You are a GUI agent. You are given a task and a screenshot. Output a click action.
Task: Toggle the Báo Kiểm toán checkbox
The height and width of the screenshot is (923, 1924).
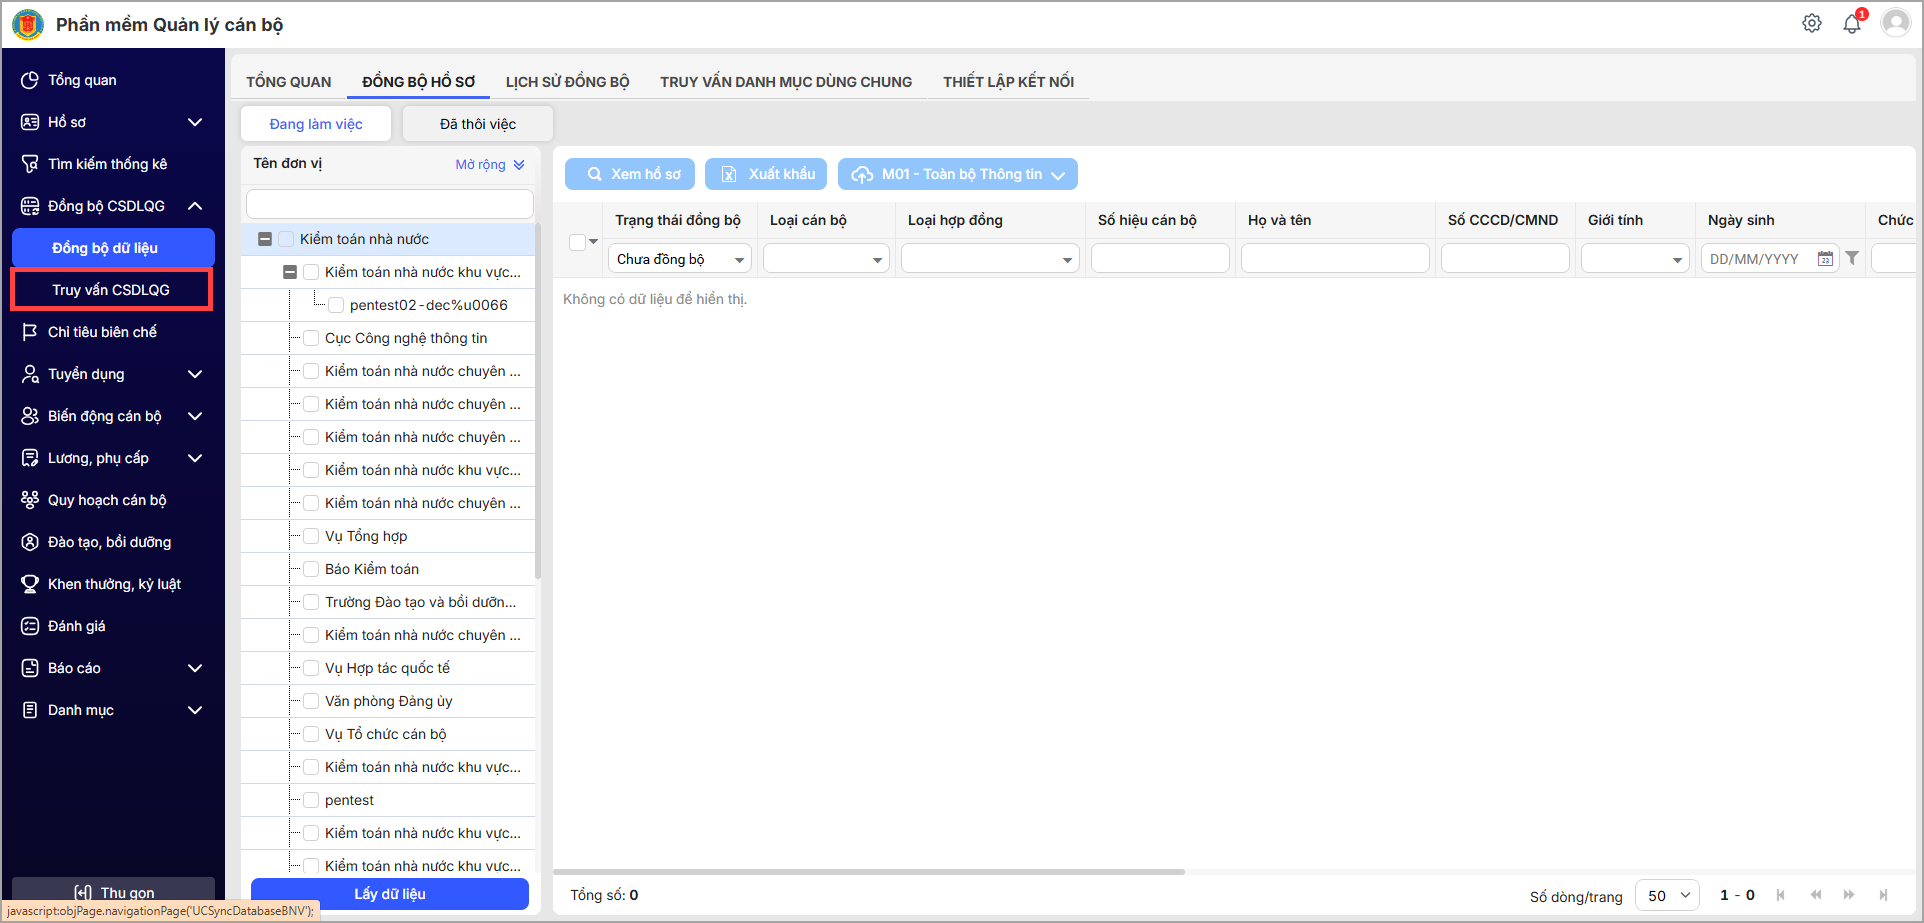(x=311, y=569)
